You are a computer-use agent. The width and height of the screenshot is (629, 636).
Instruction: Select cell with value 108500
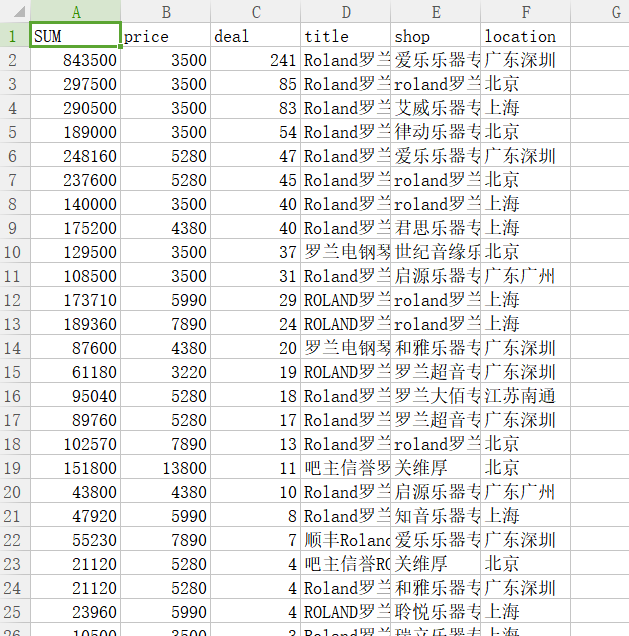[x=75, y=276]
